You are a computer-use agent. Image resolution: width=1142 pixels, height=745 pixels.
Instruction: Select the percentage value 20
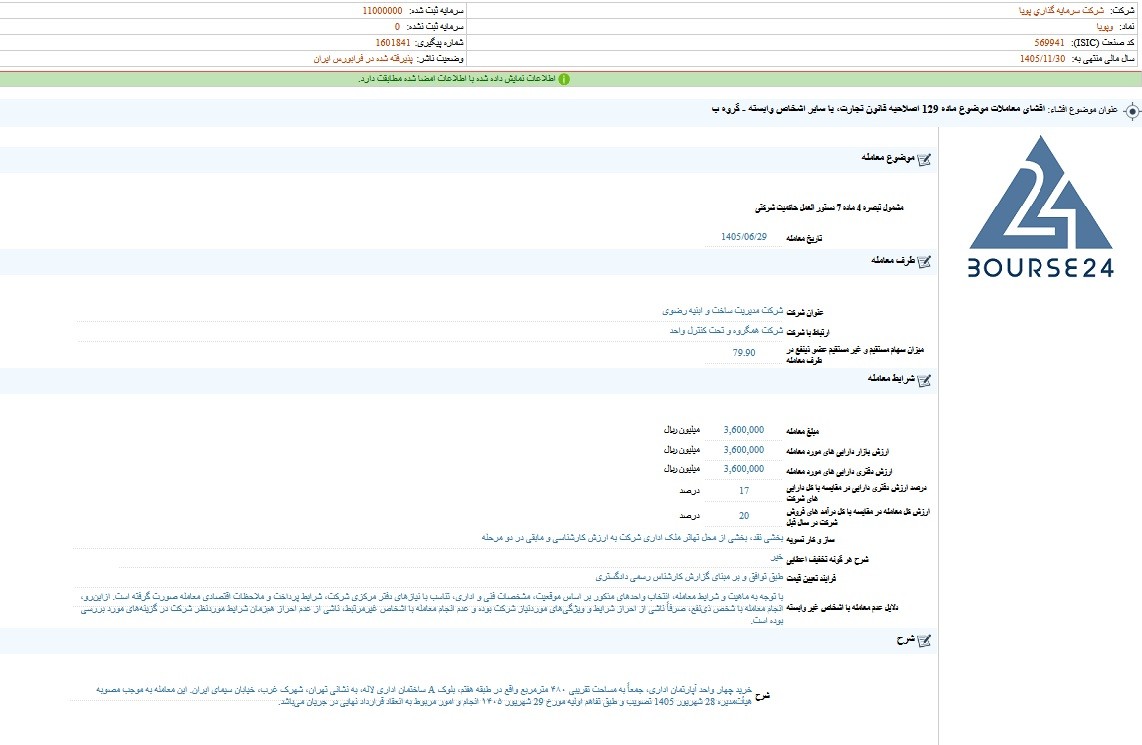(744, 516)
